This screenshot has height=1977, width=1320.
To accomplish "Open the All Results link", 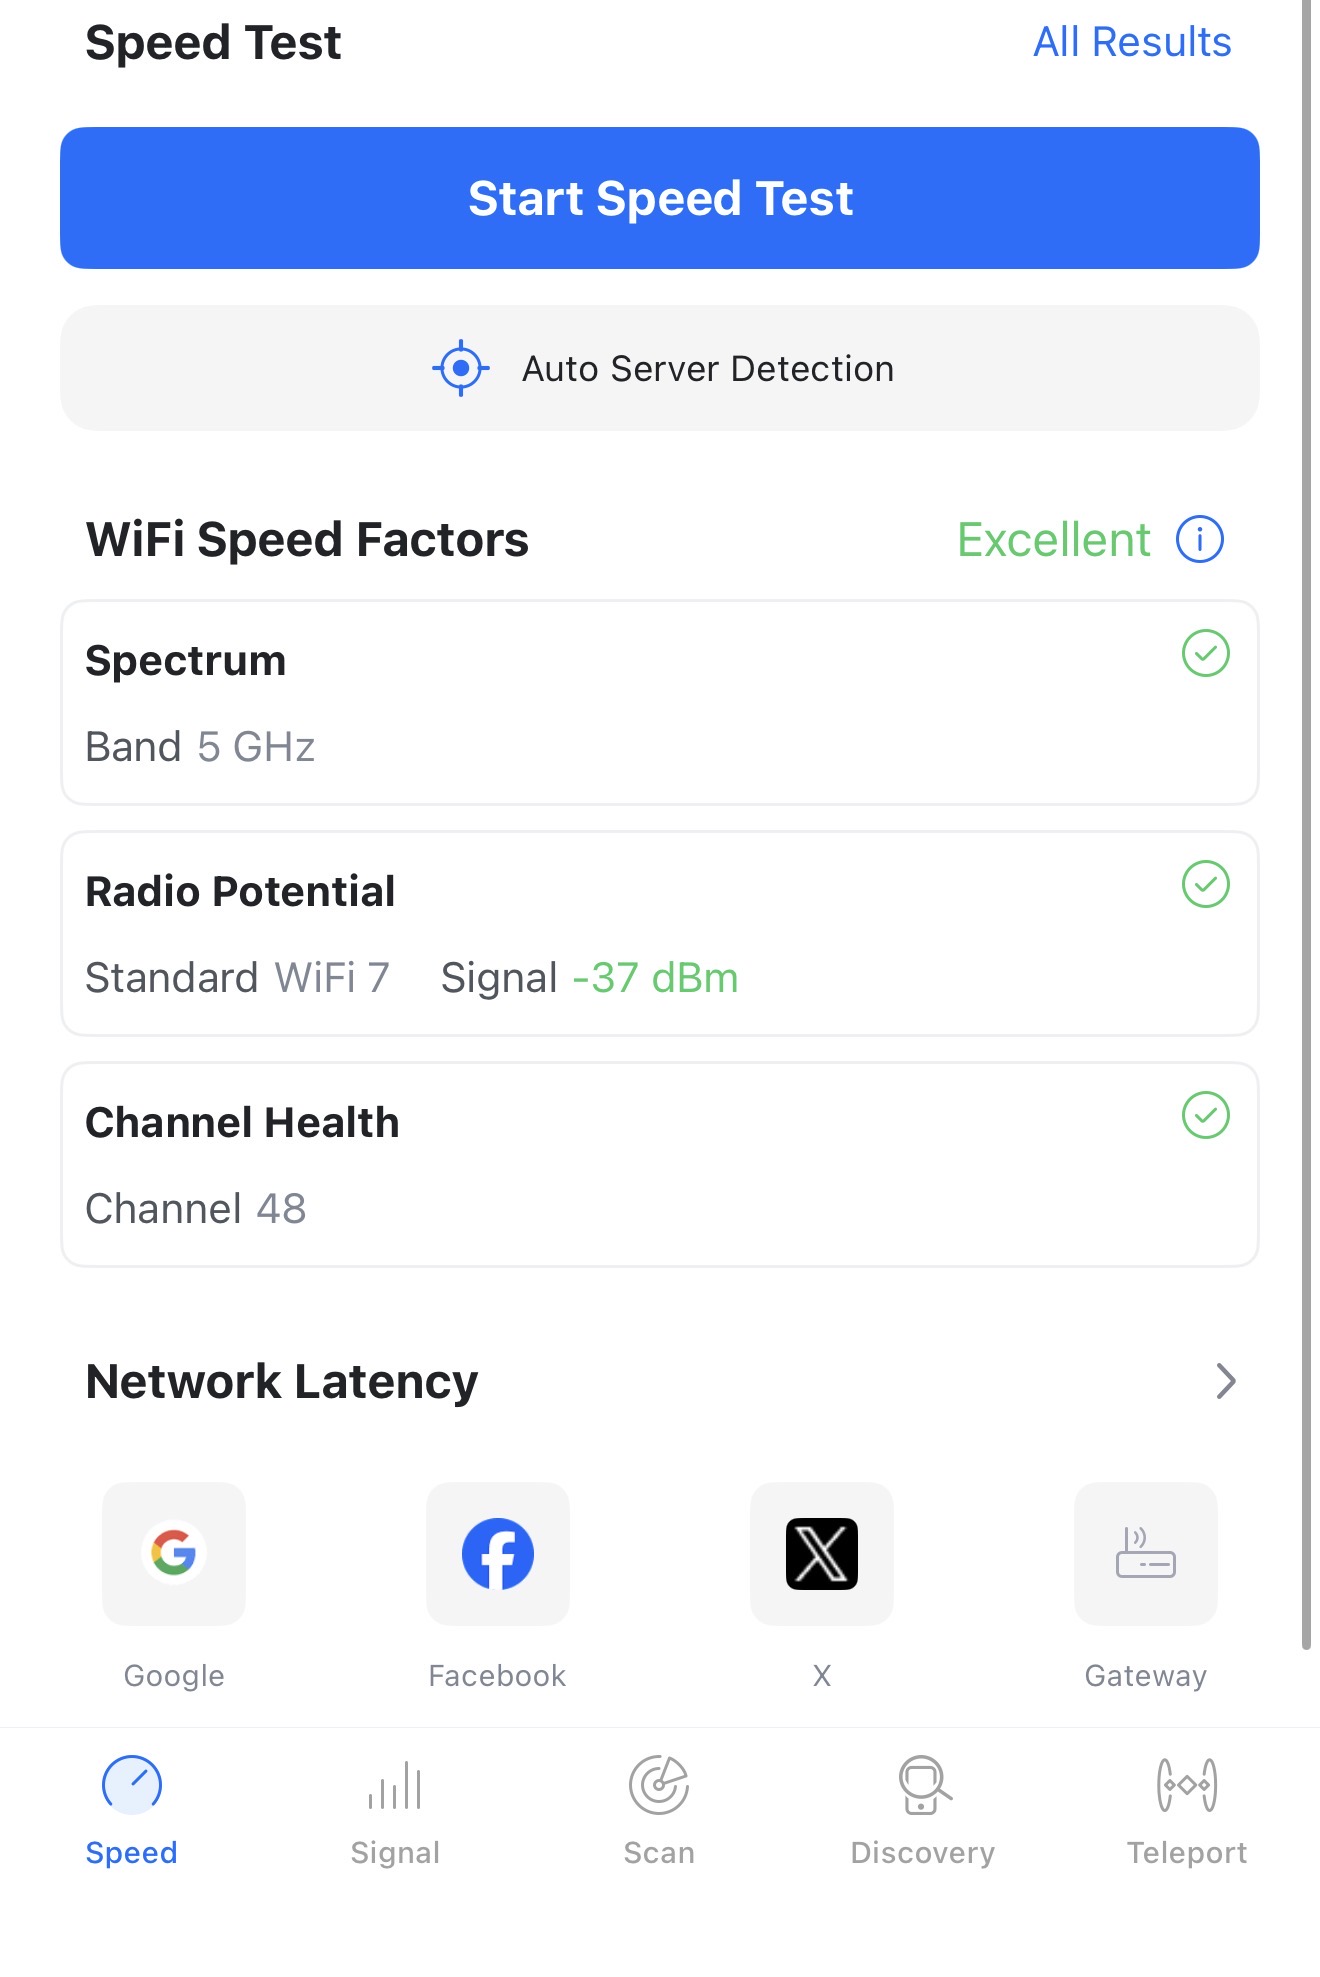I will click(1131, 42).
